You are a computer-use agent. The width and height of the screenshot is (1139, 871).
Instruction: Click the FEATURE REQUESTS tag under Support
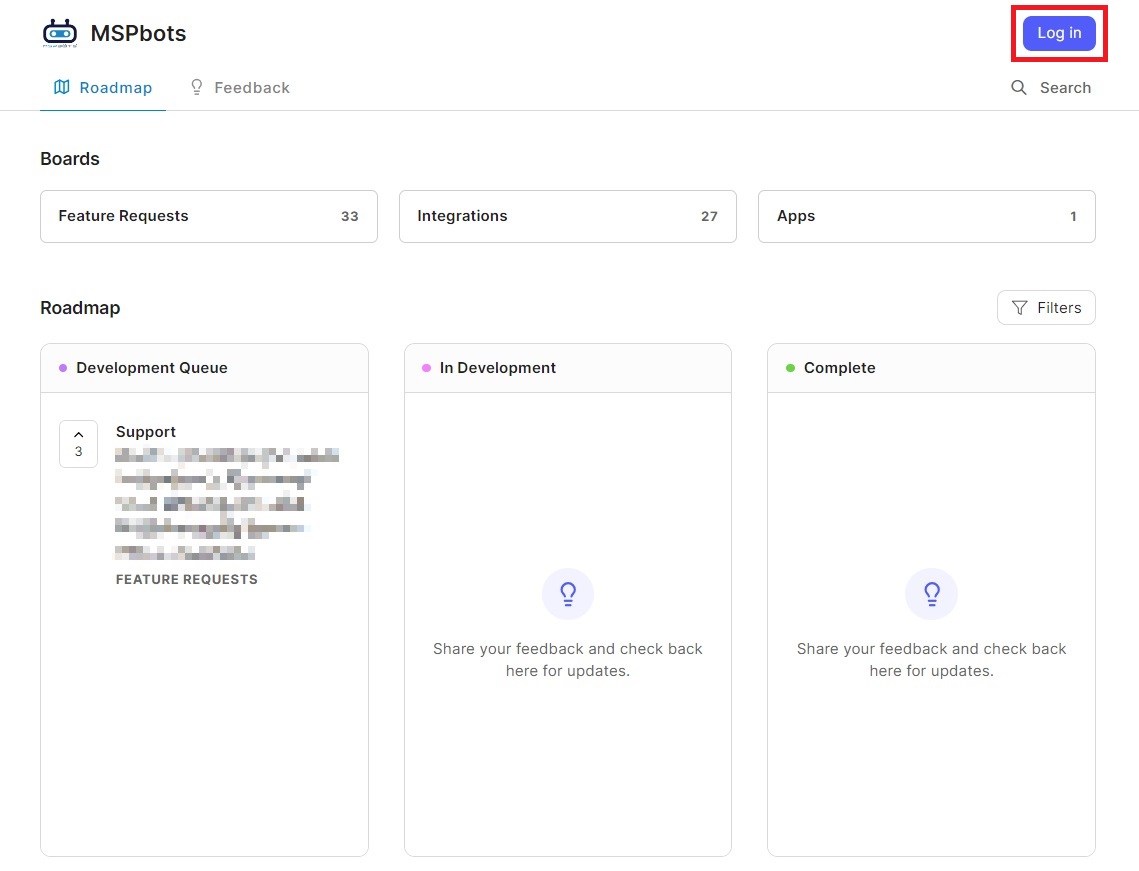[x=187, y=579]
